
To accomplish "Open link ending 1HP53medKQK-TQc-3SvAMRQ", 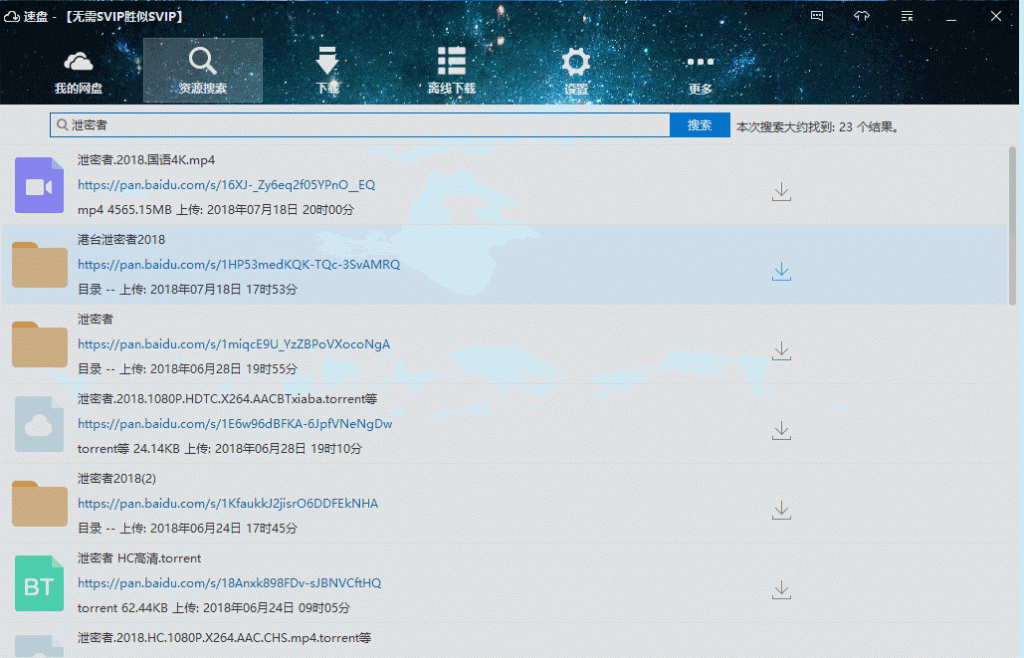I will pyautogui.click(x=238, y=264).
